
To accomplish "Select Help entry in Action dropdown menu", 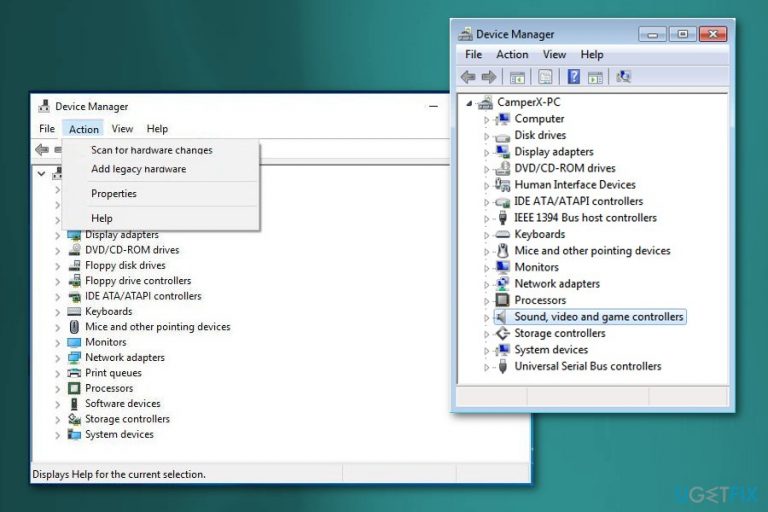I will pyautogui.click(x=161, y=218).
